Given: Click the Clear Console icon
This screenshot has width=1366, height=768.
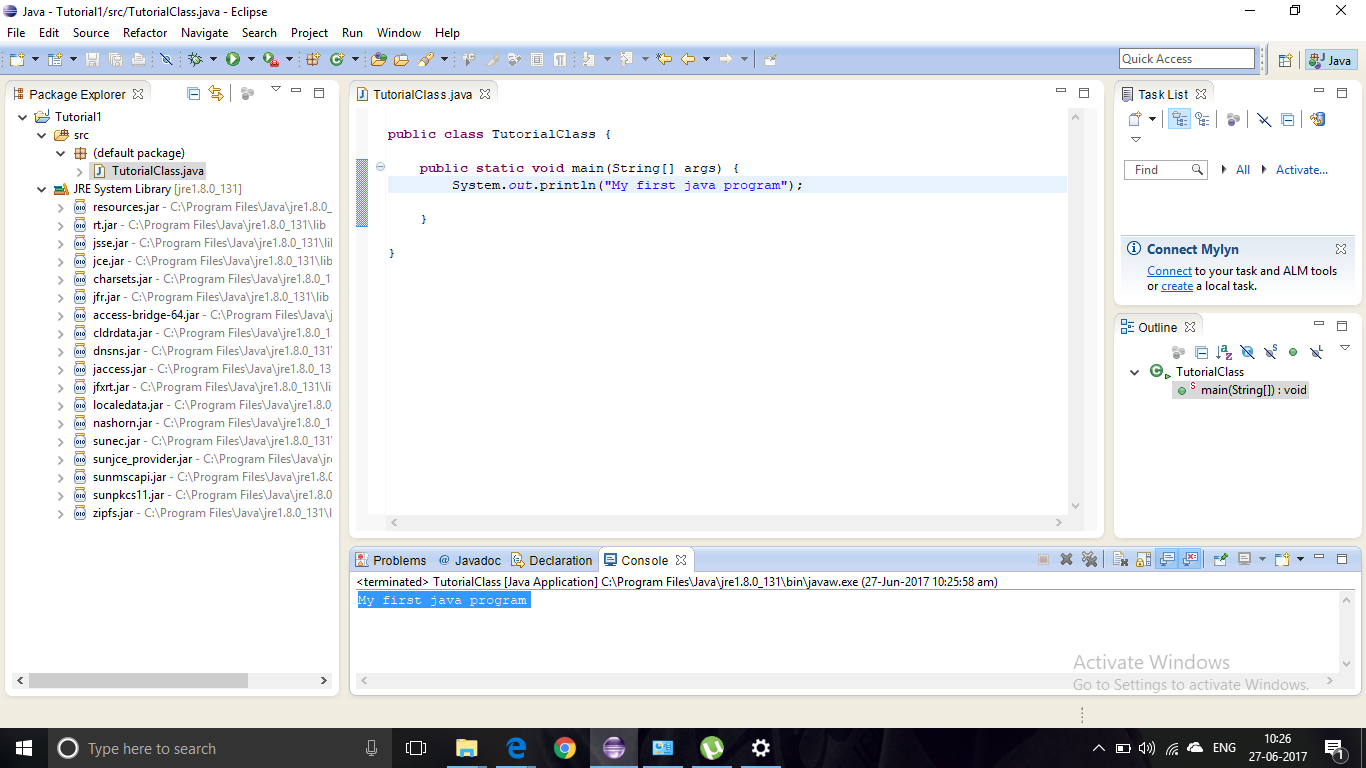Looking at the screenshot, I should pos(1120,560).
